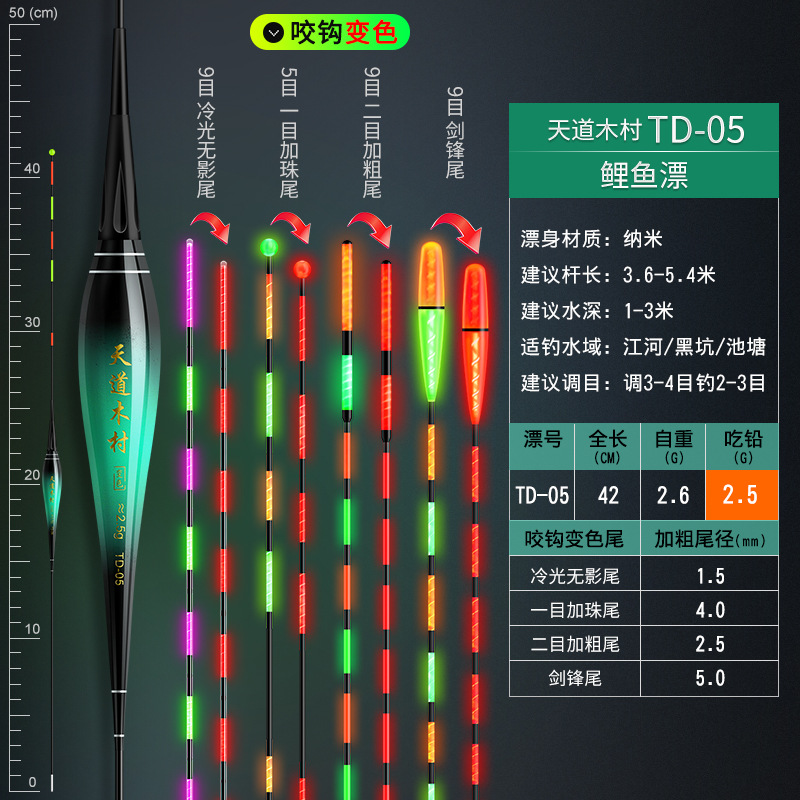Click the 40 mark on the ruler

tap(32, 168)
